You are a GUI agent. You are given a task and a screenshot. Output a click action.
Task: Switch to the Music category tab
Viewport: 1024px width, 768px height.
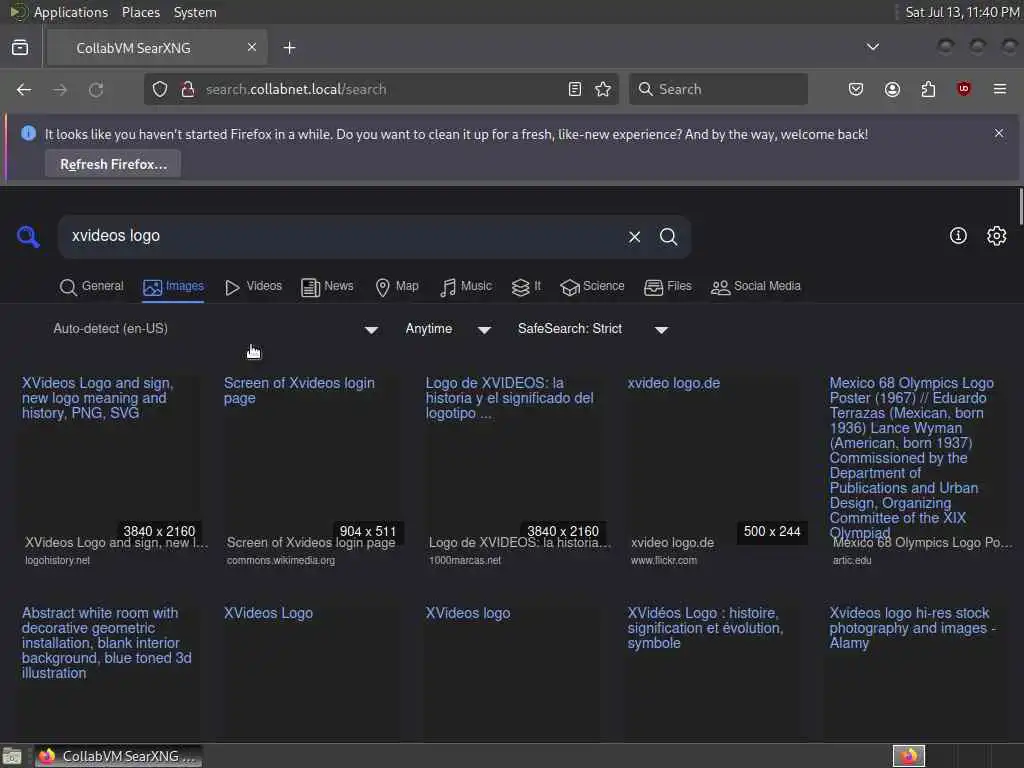tap(466, 287)
